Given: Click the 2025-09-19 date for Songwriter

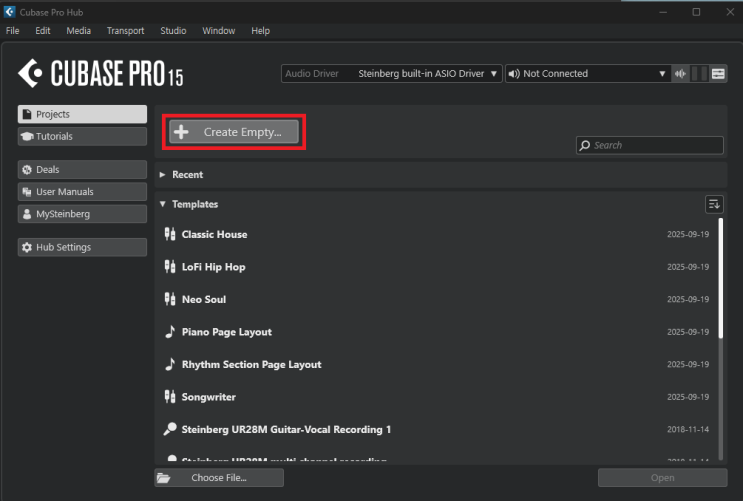Looking at the screenshot, I should 688,397.
